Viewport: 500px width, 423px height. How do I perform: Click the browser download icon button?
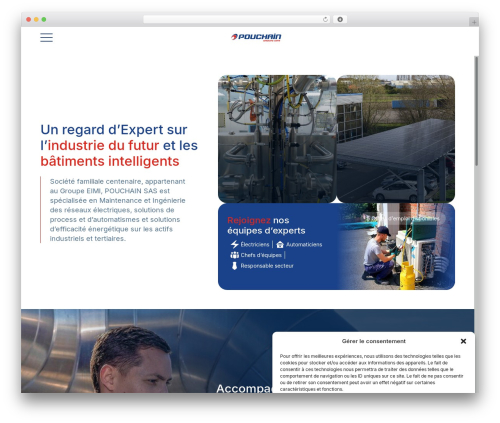tap(340, 19)
